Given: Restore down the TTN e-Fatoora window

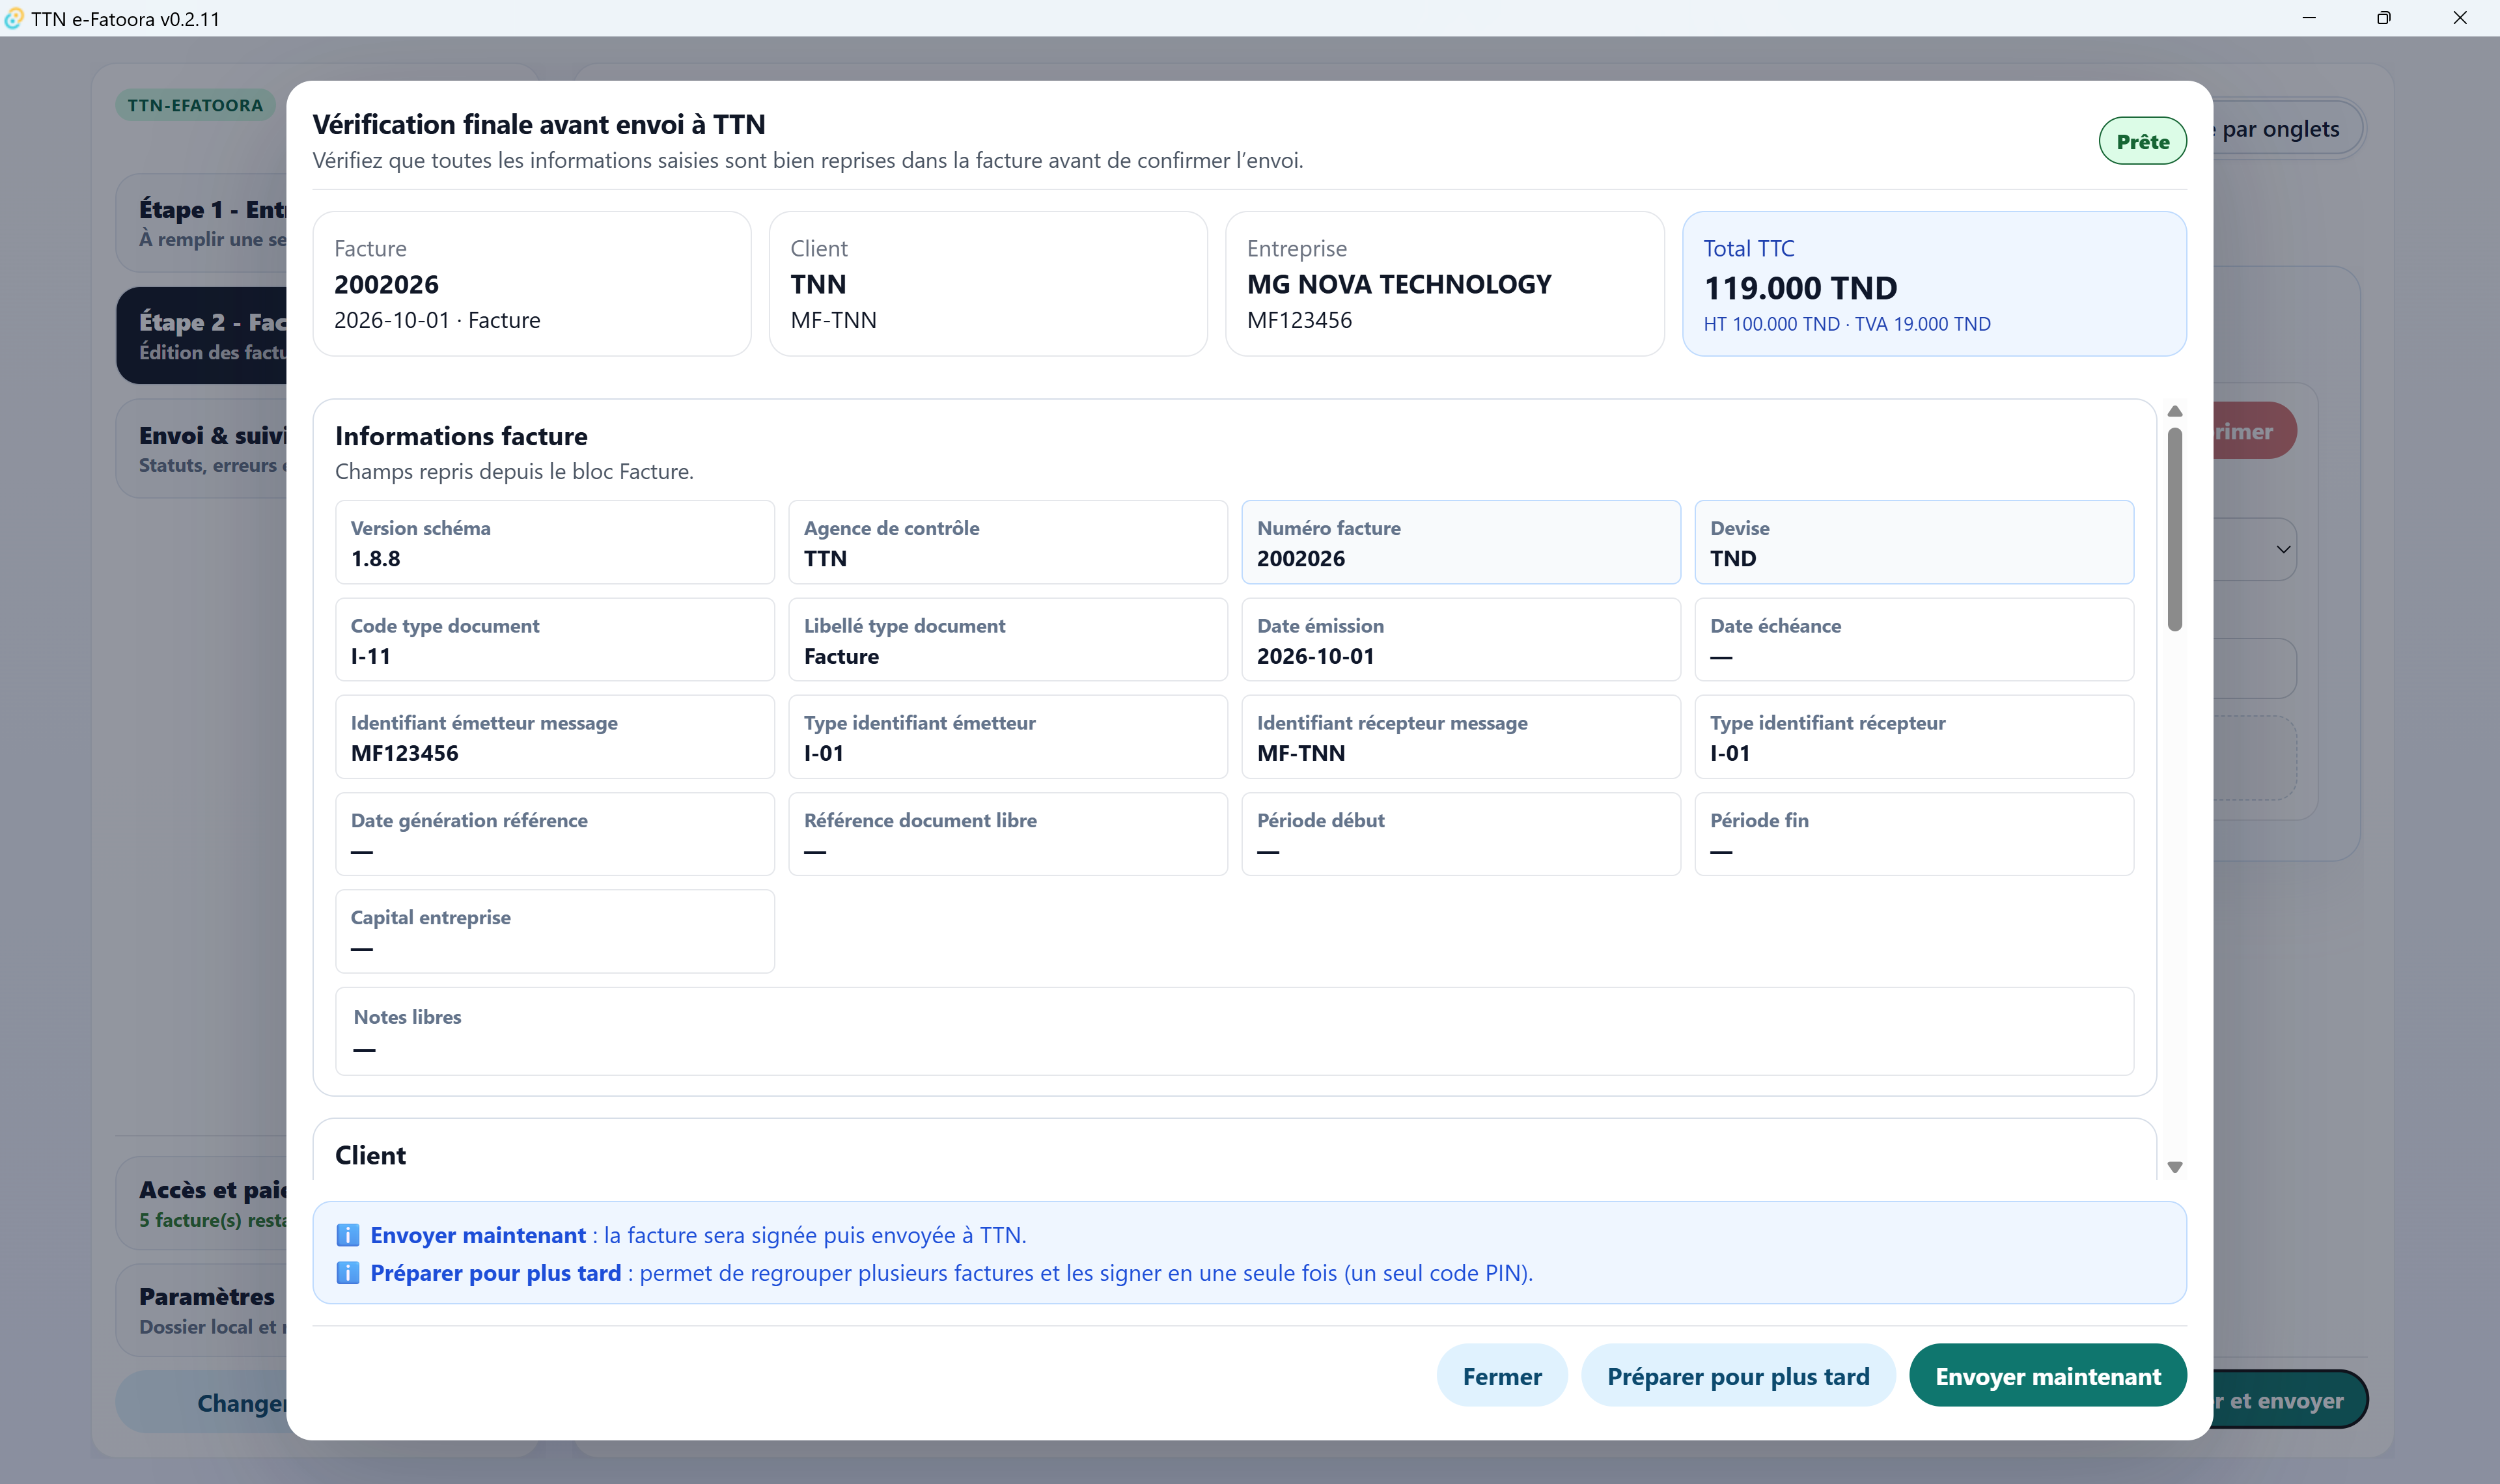Looking at the screenshot, I should 2384,18.
